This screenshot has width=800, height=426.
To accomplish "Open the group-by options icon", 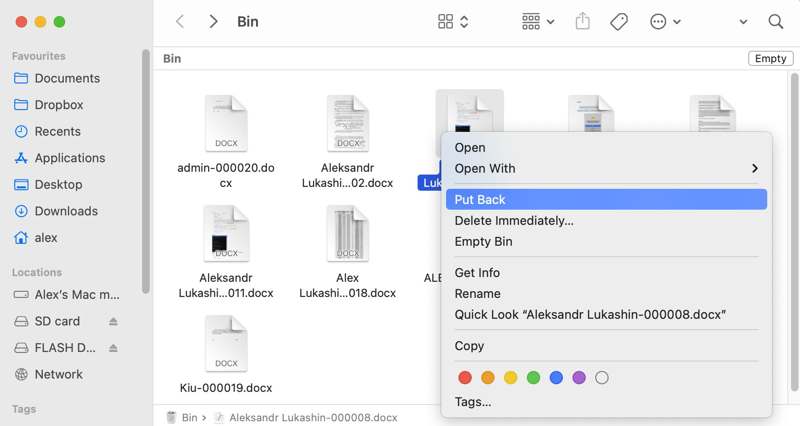I will click(531, 21).
